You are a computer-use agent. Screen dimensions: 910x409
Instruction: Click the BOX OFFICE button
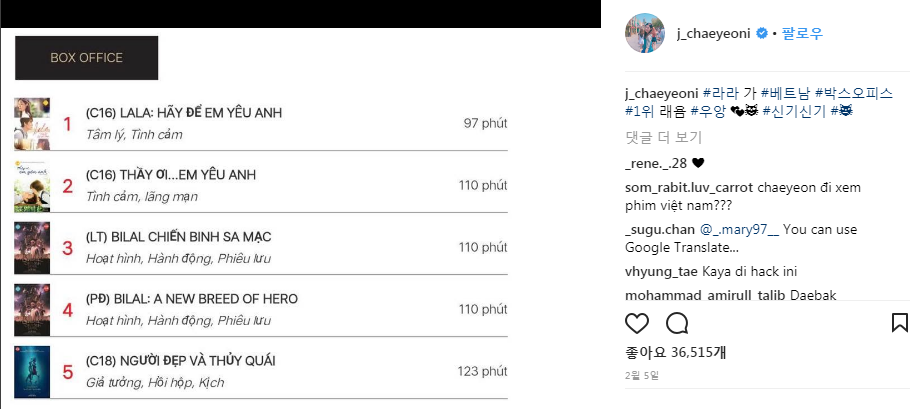tap(86, 58)
